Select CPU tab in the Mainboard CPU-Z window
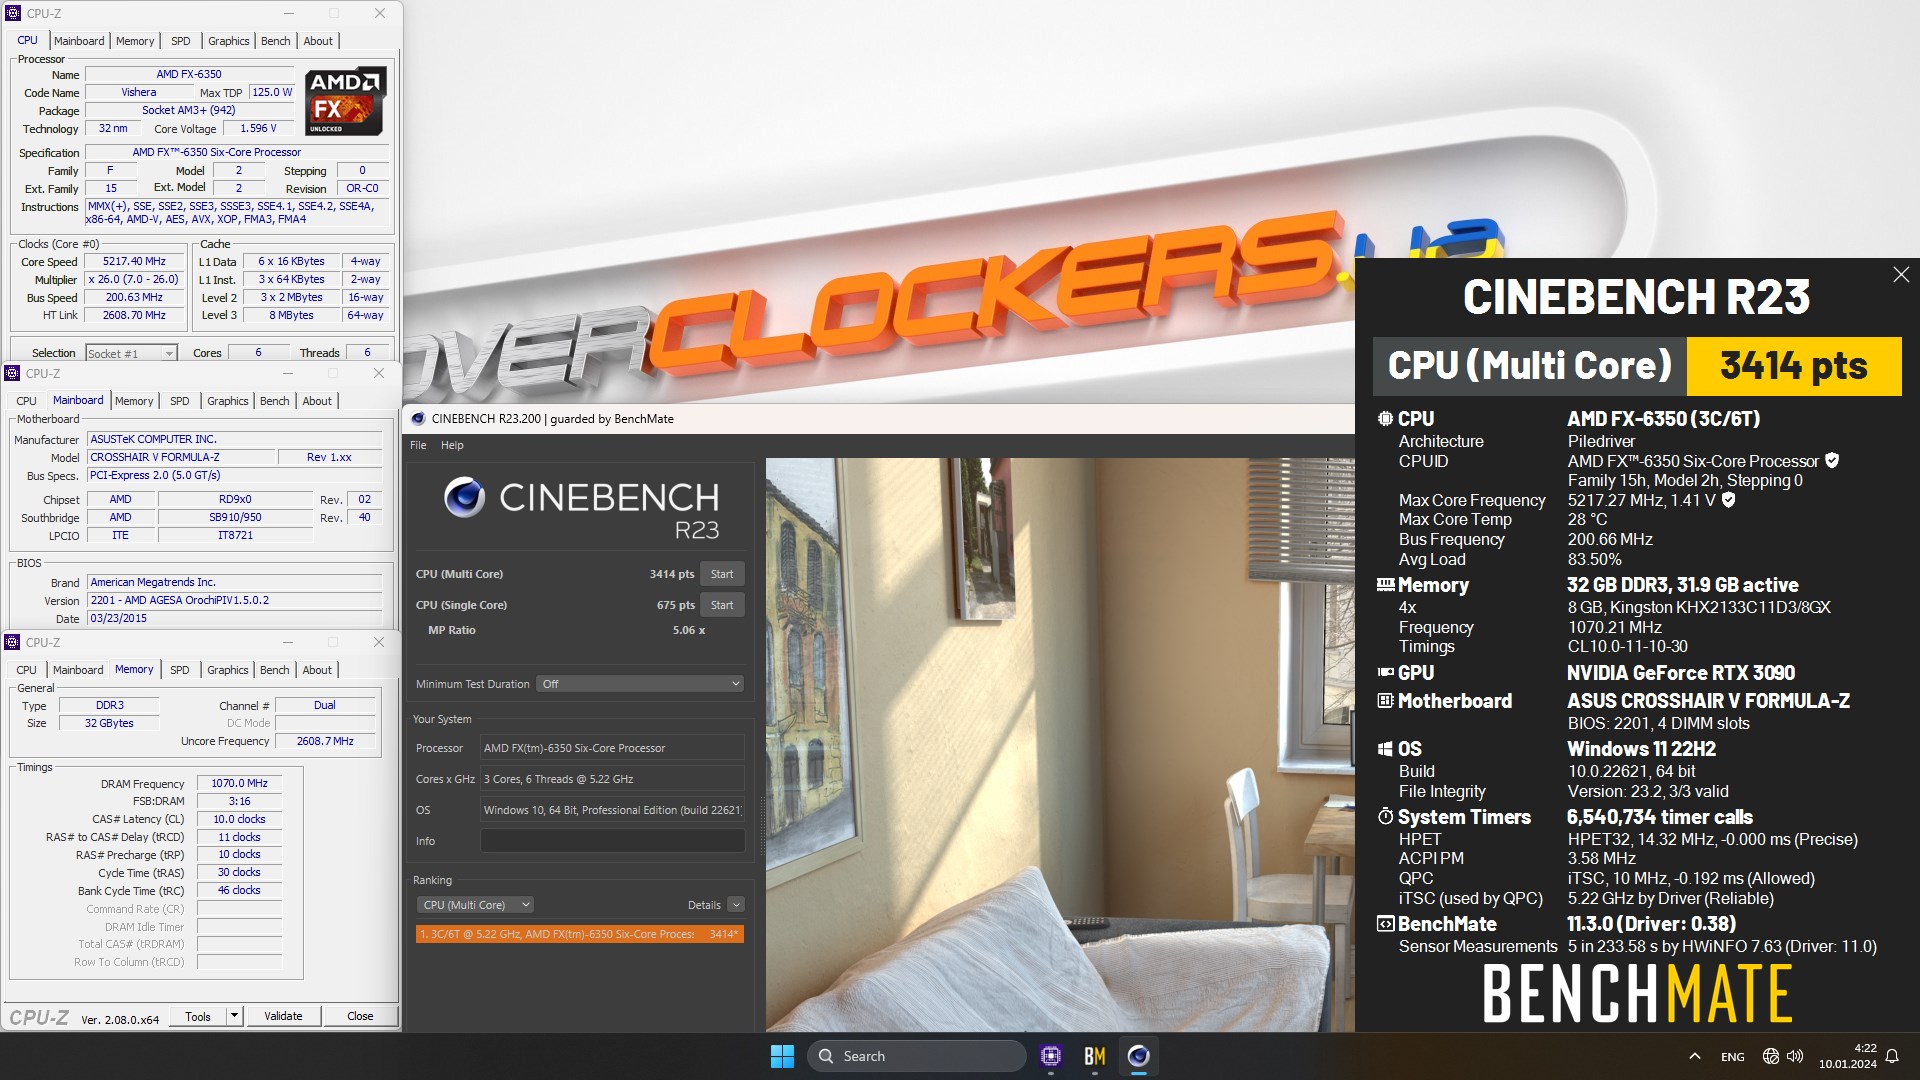 (27, 401)
